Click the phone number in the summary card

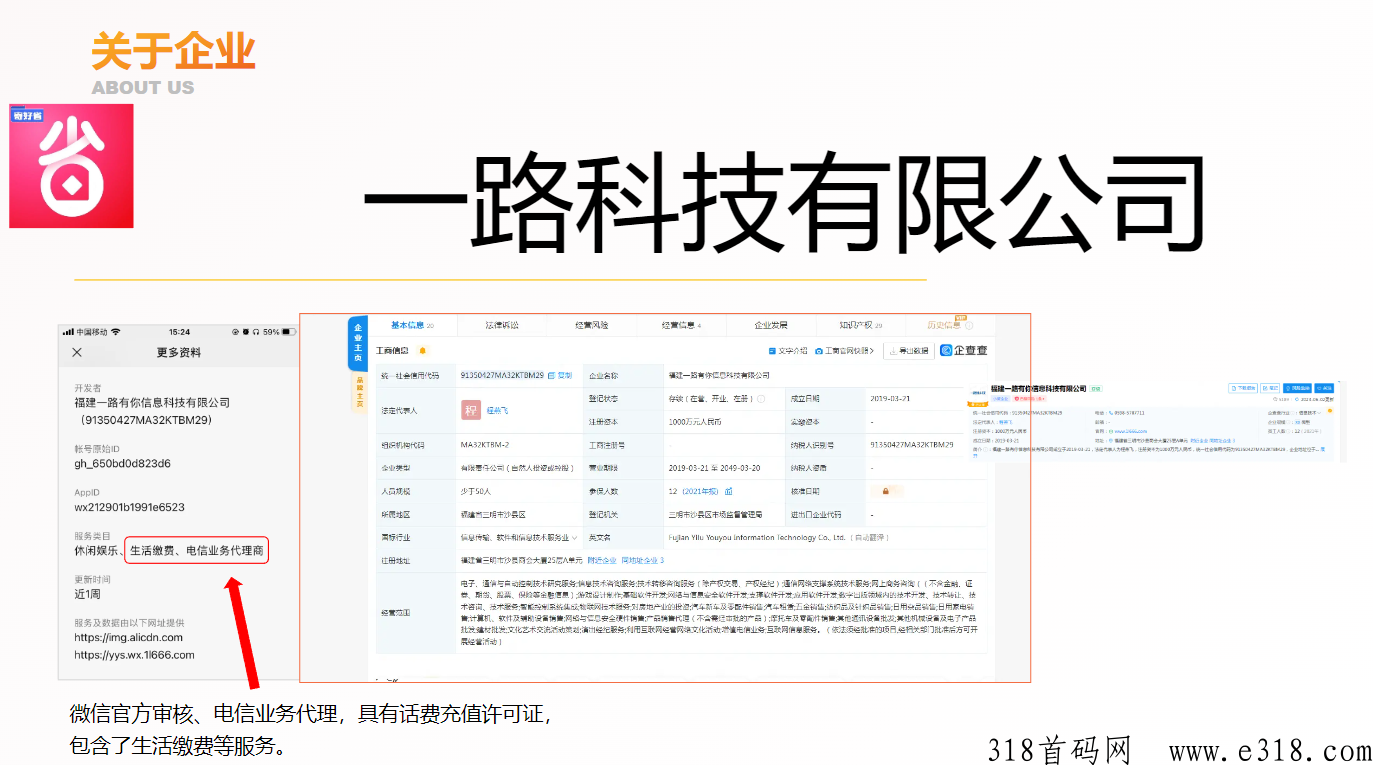click(x=1129, y=413)
